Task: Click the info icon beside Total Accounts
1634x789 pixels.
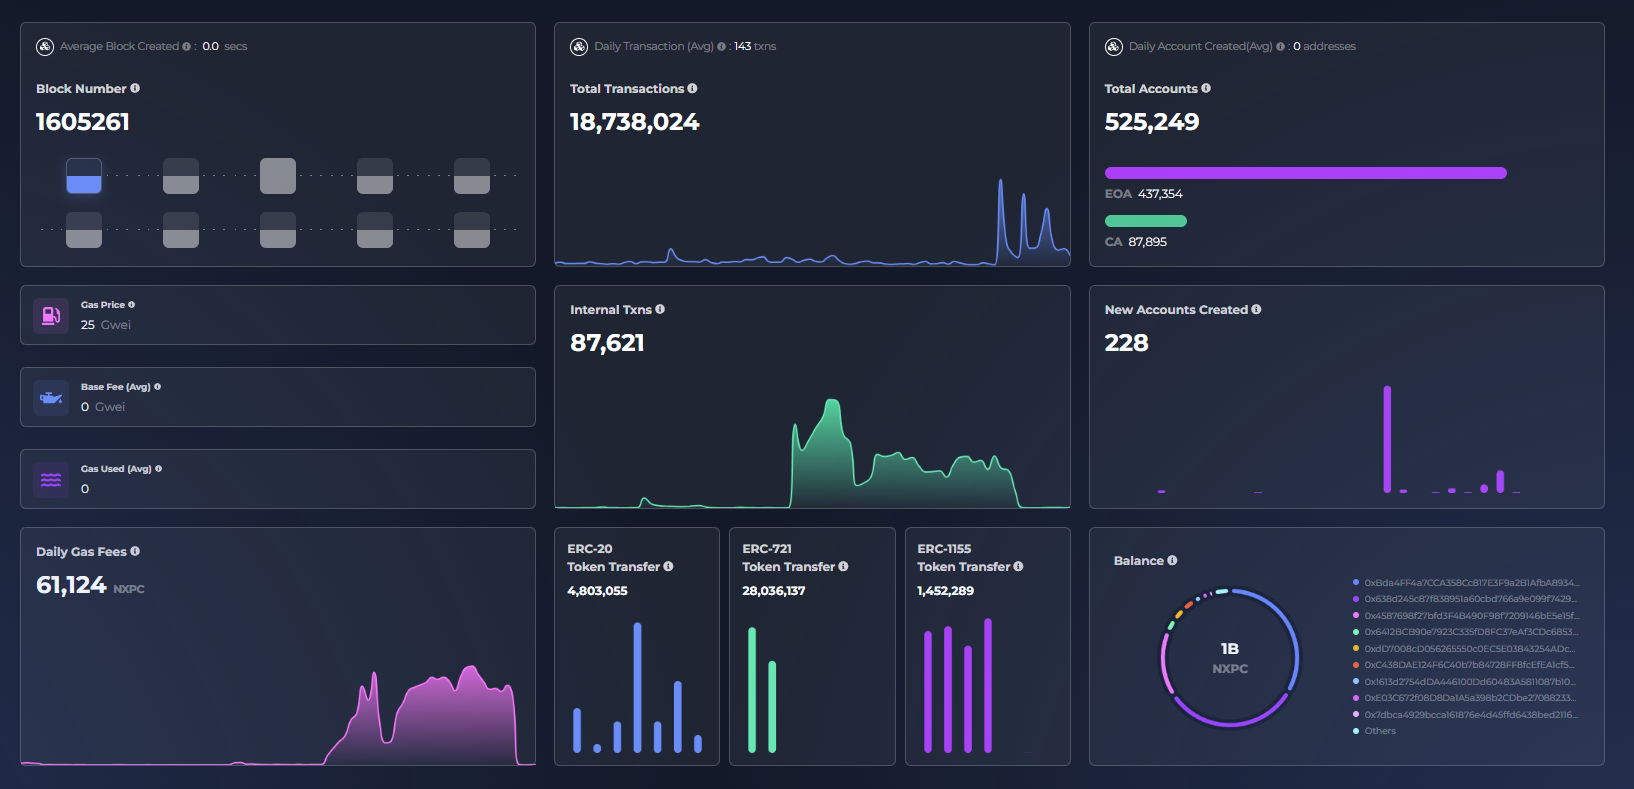Action: coord(1206,88)
